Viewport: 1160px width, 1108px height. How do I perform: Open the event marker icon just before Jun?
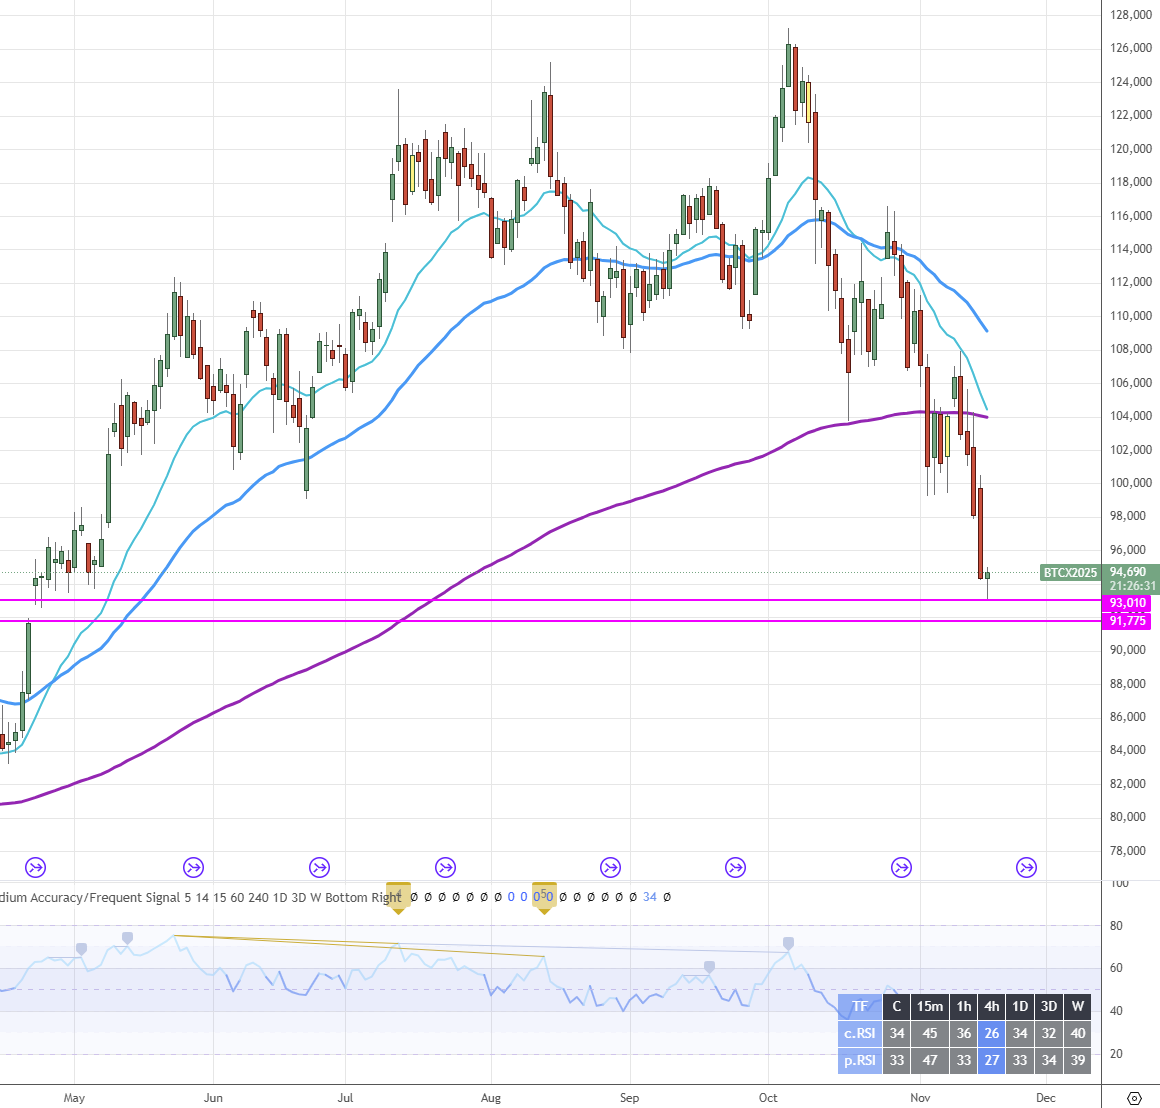click(x=193, y=867)
